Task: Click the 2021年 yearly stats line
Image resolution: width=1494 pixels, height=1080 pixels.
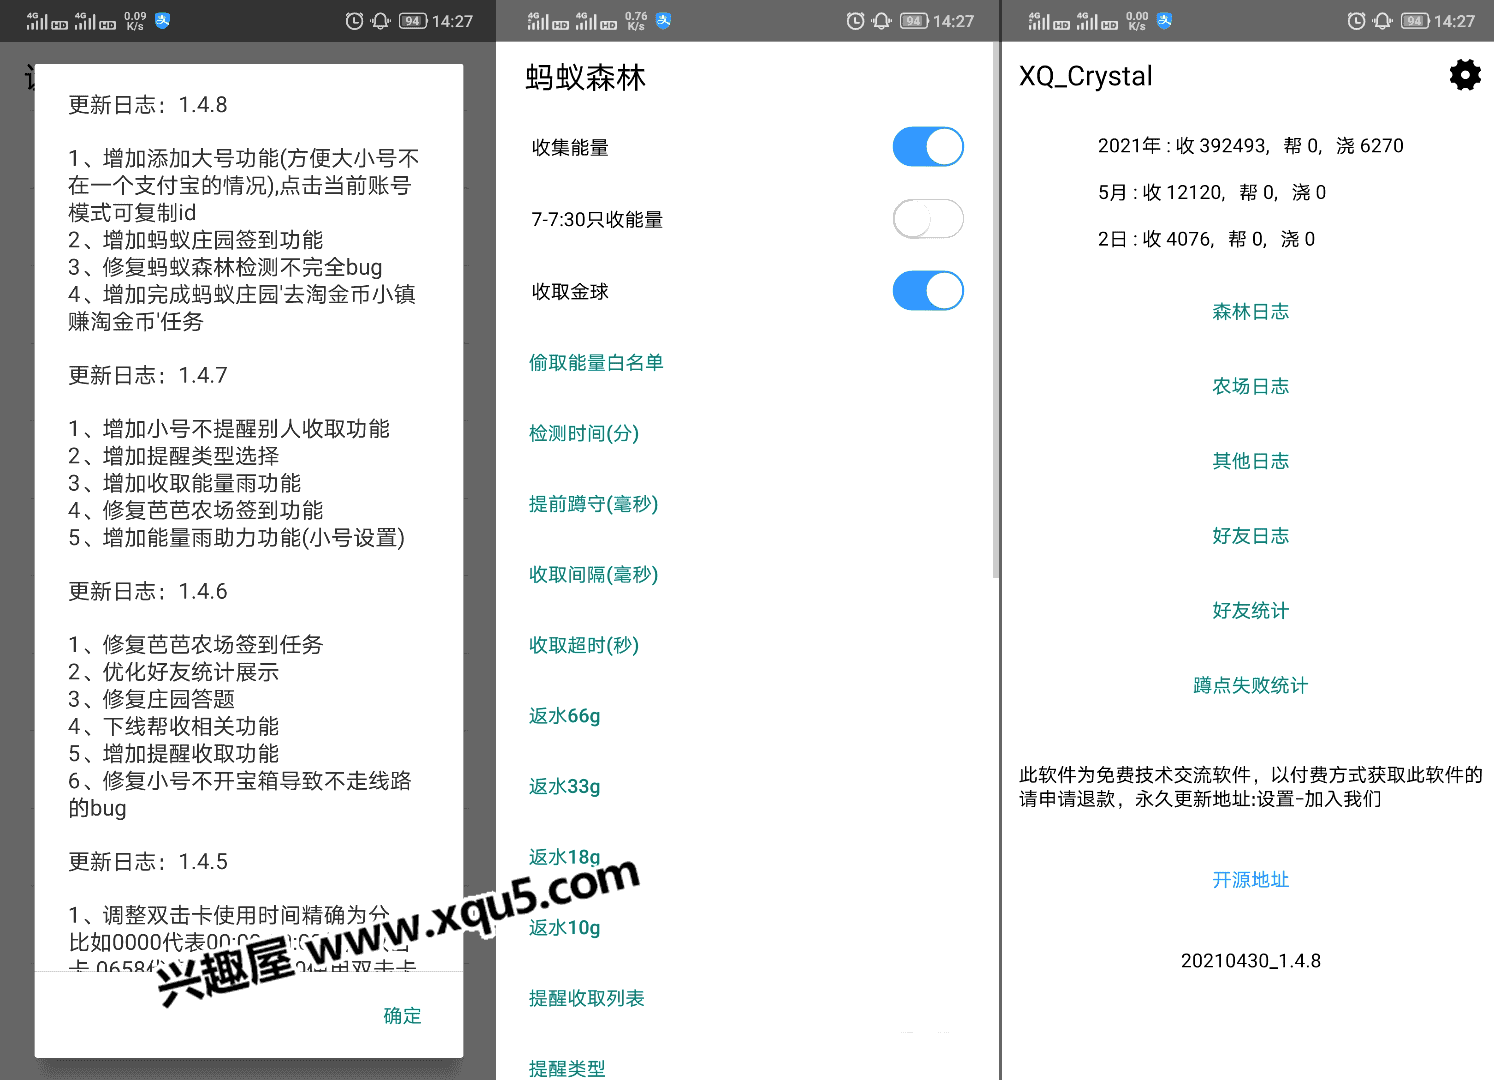Action: pyautogui.click(x=1250, y=146)
